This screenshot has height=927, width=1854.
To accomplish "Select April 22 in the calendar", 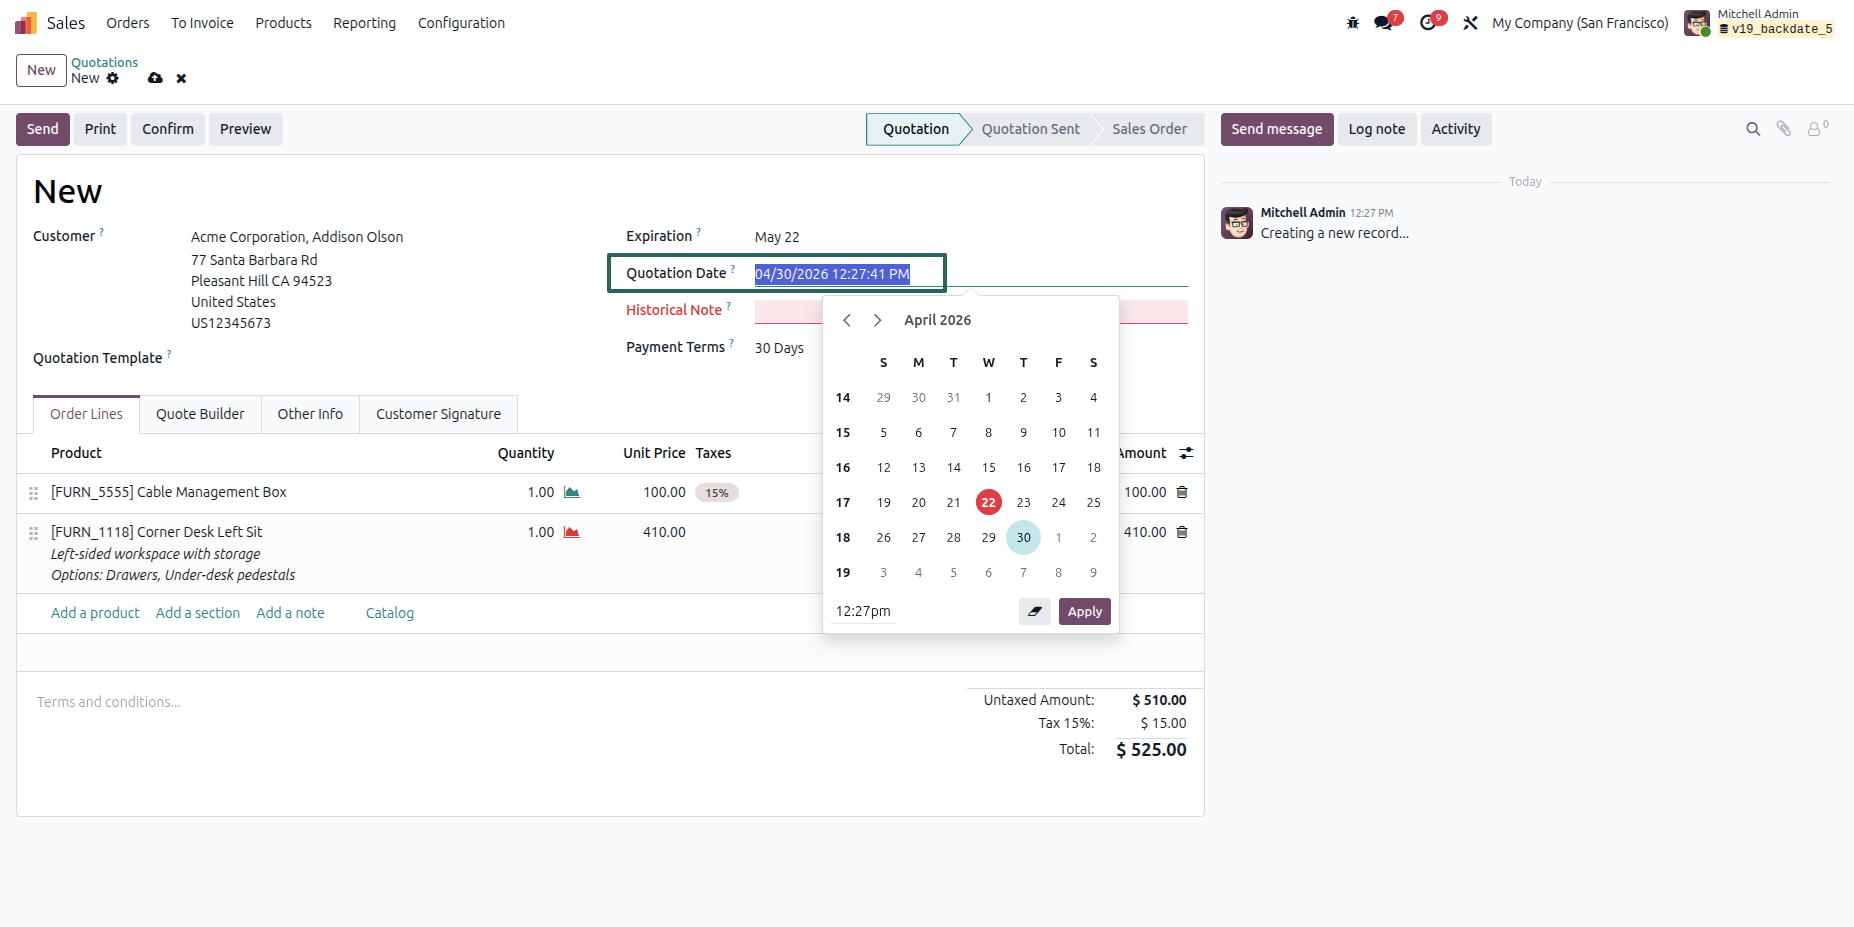I will pyautogui.click(x=988, y=502).
